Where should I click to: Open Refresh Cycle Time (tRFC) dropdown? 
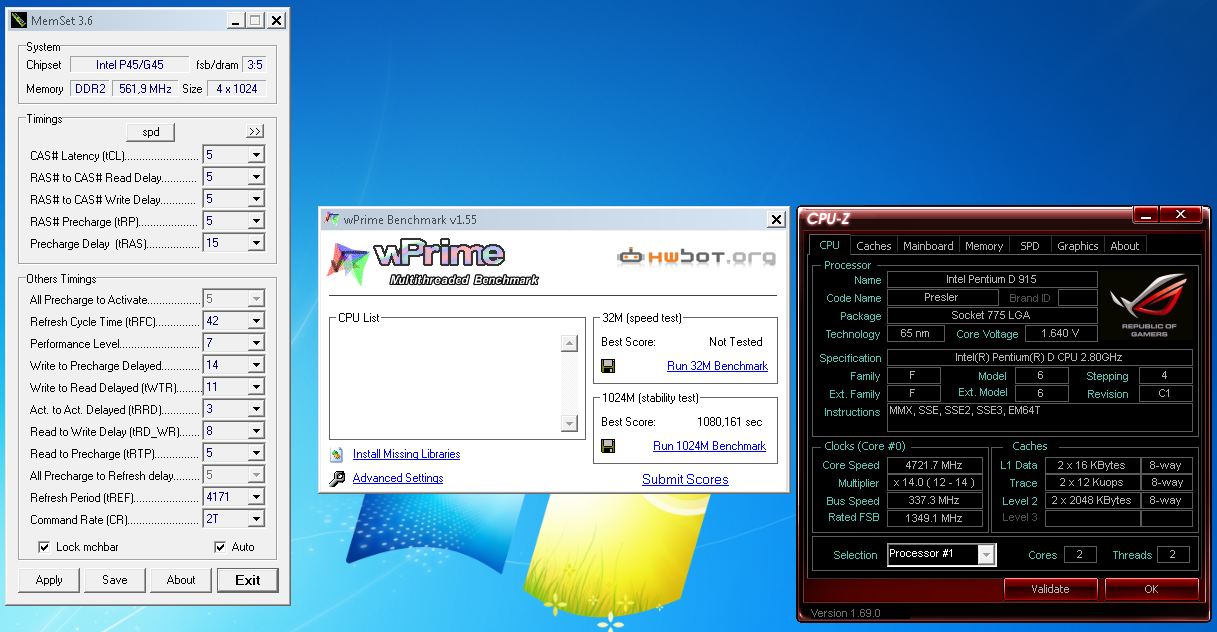pyautogui.click(x=256, y=321)
